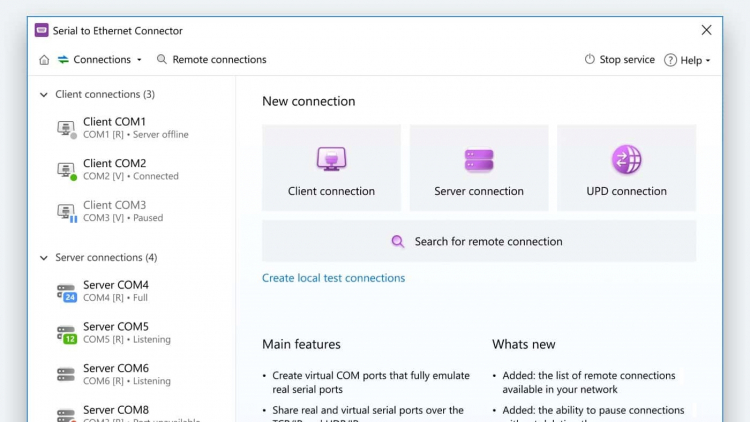Viewport: 750px width, 422px height.
Task: Select Client COM3 in the list
Action: tap(132, 211)
